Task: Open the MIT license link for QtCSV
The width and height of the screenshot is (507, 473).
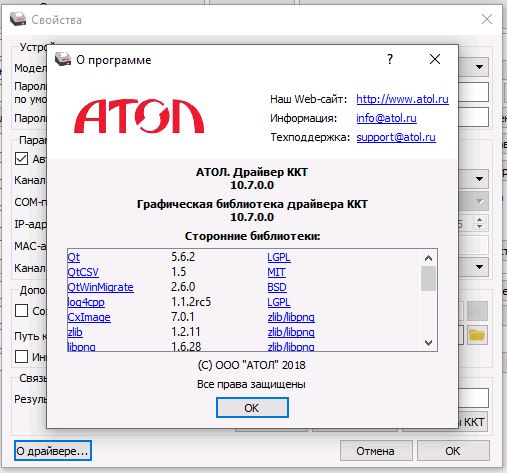Action: (x=276, y=272)
